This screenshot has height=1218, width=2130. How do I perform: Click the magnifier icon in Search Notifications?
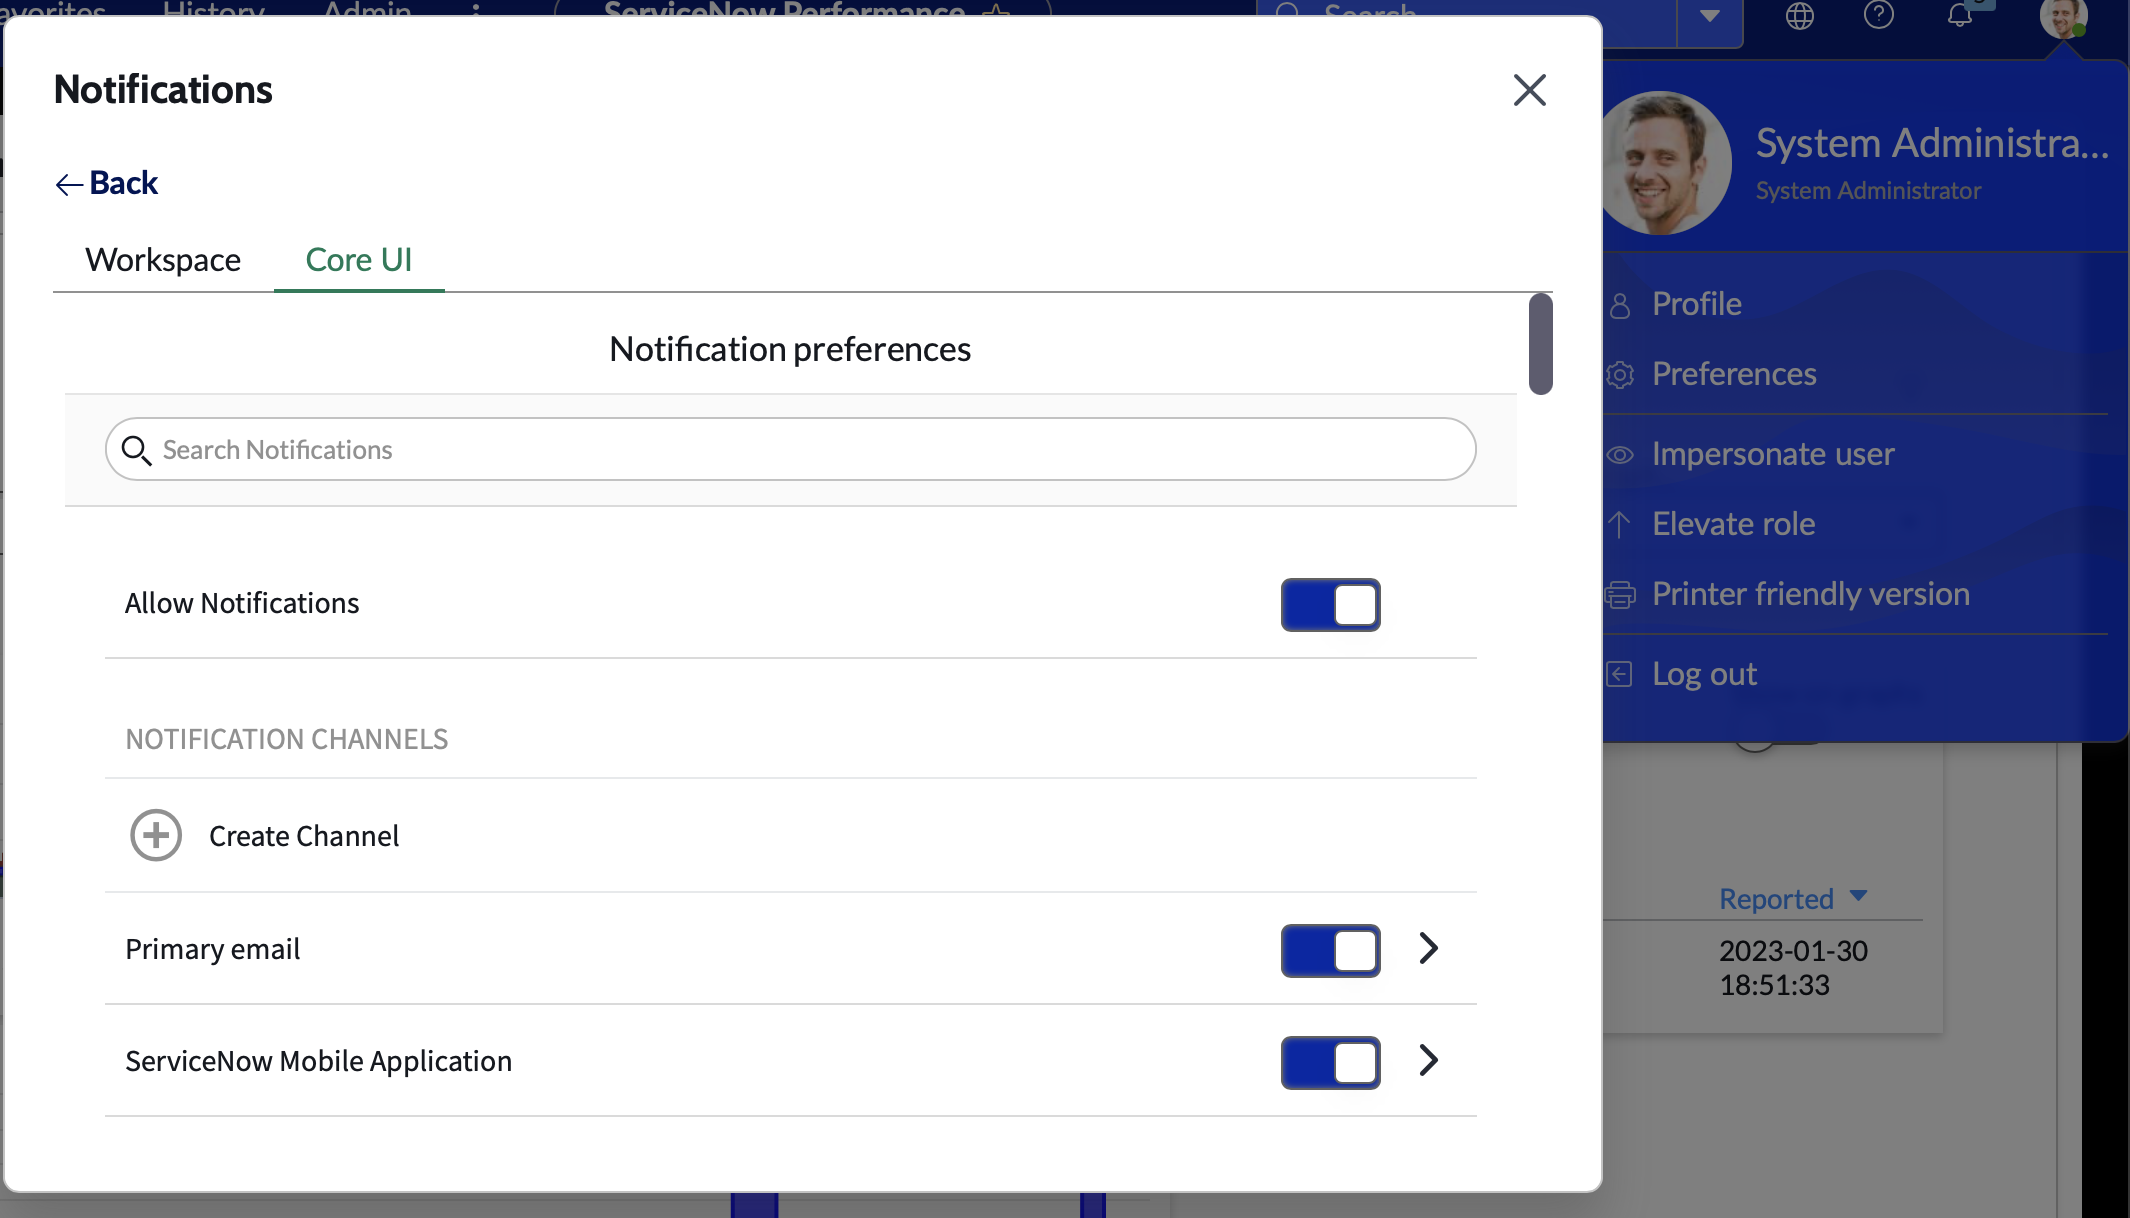tap(136, 450)
